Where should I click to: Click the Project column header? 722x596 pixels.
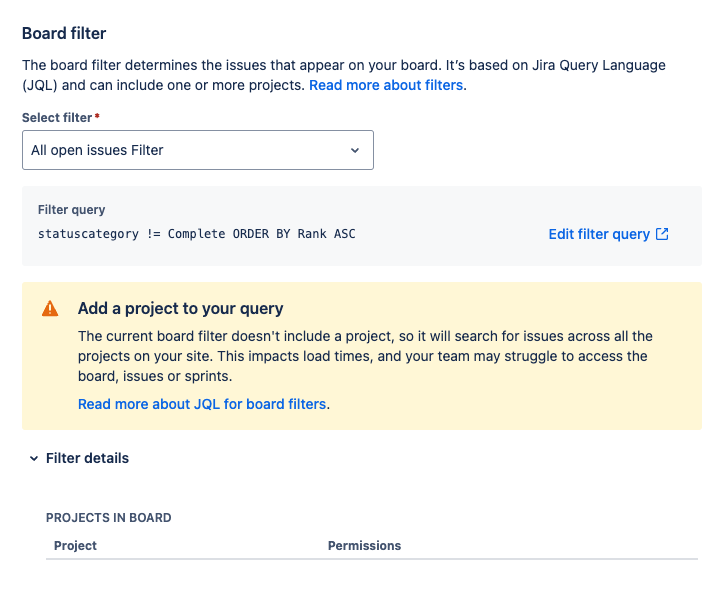click(75, 545)
